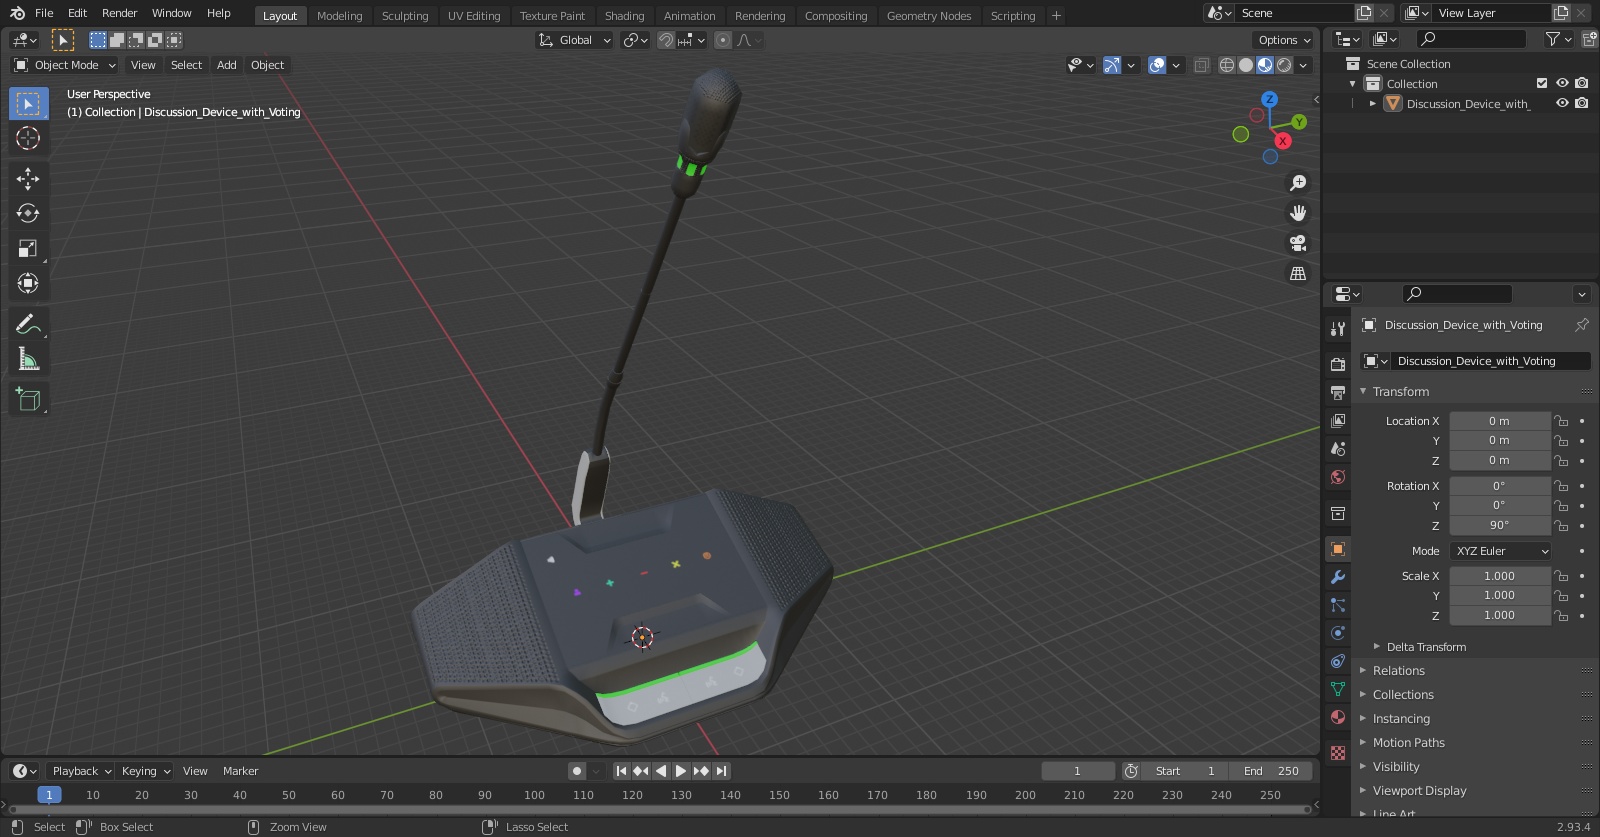1600x837 pixels.
Task: Play animation forward
Action: point(681,771)
